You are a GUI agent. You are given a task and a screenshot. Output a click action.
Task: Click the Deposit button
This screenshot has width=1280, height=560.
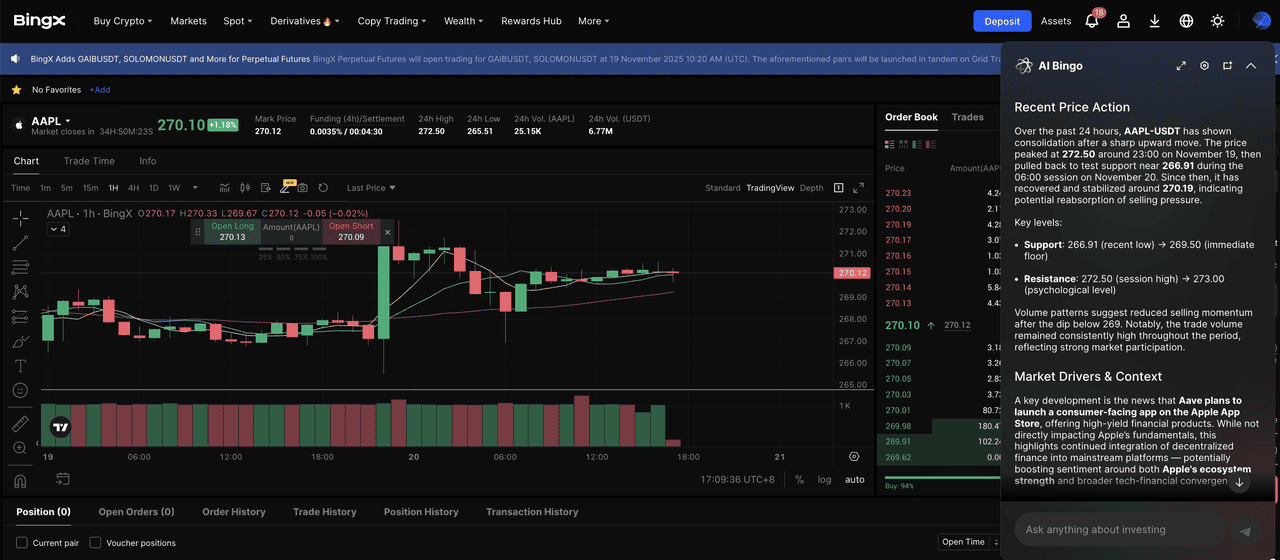[1002, 21]
